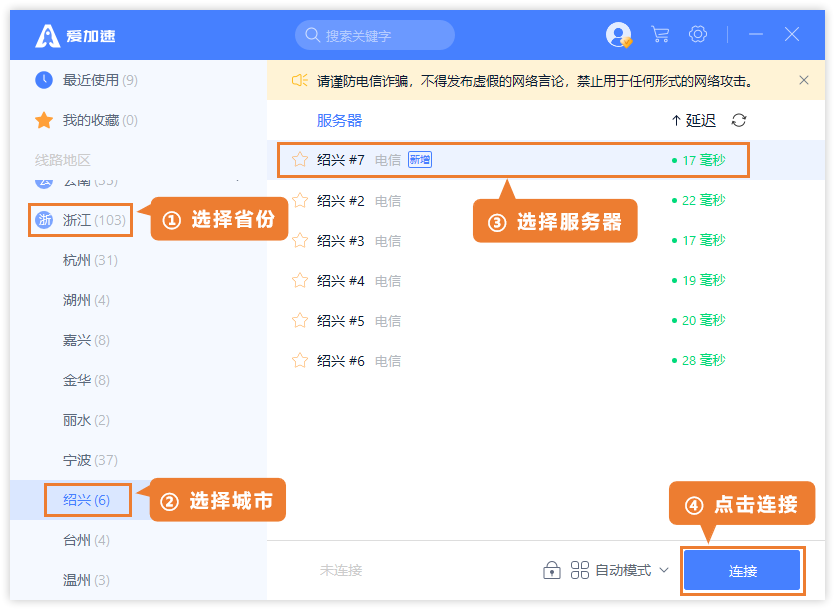Select 台州 (4) city
Viewport: 835px width, 610px height.
86,540
